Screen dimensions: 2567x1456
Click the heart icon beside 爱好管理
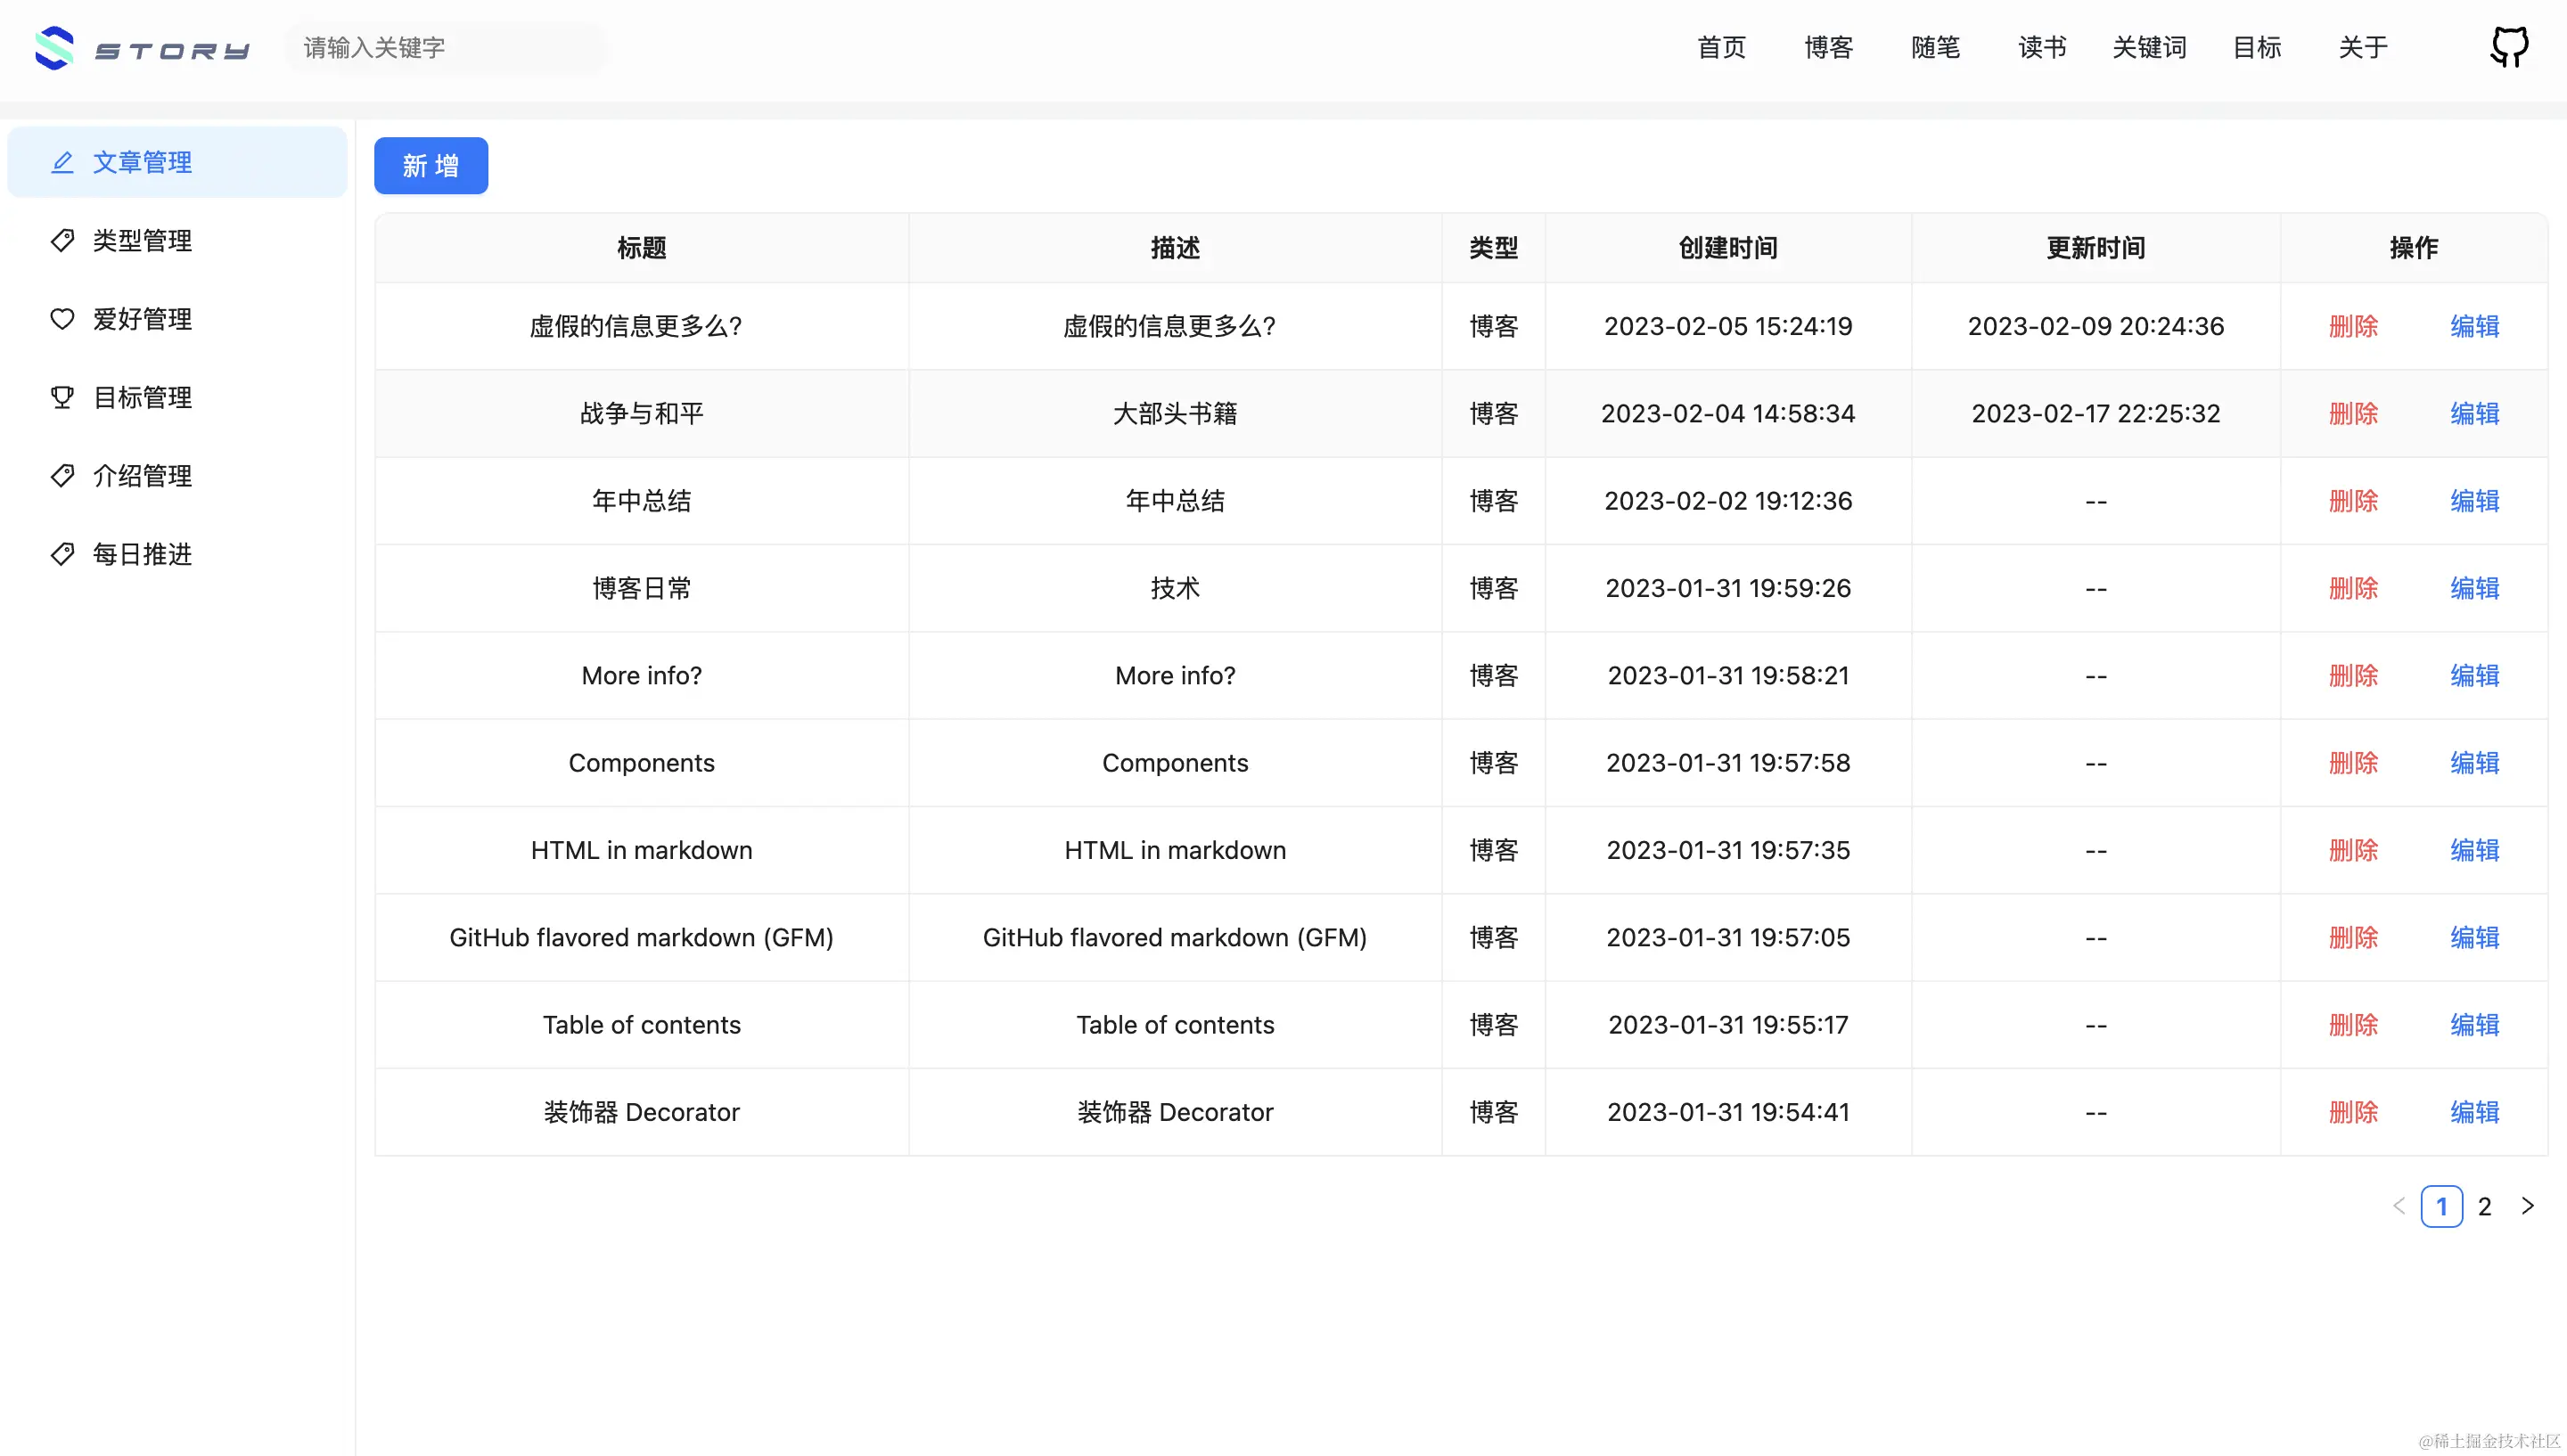pos(62,318)
